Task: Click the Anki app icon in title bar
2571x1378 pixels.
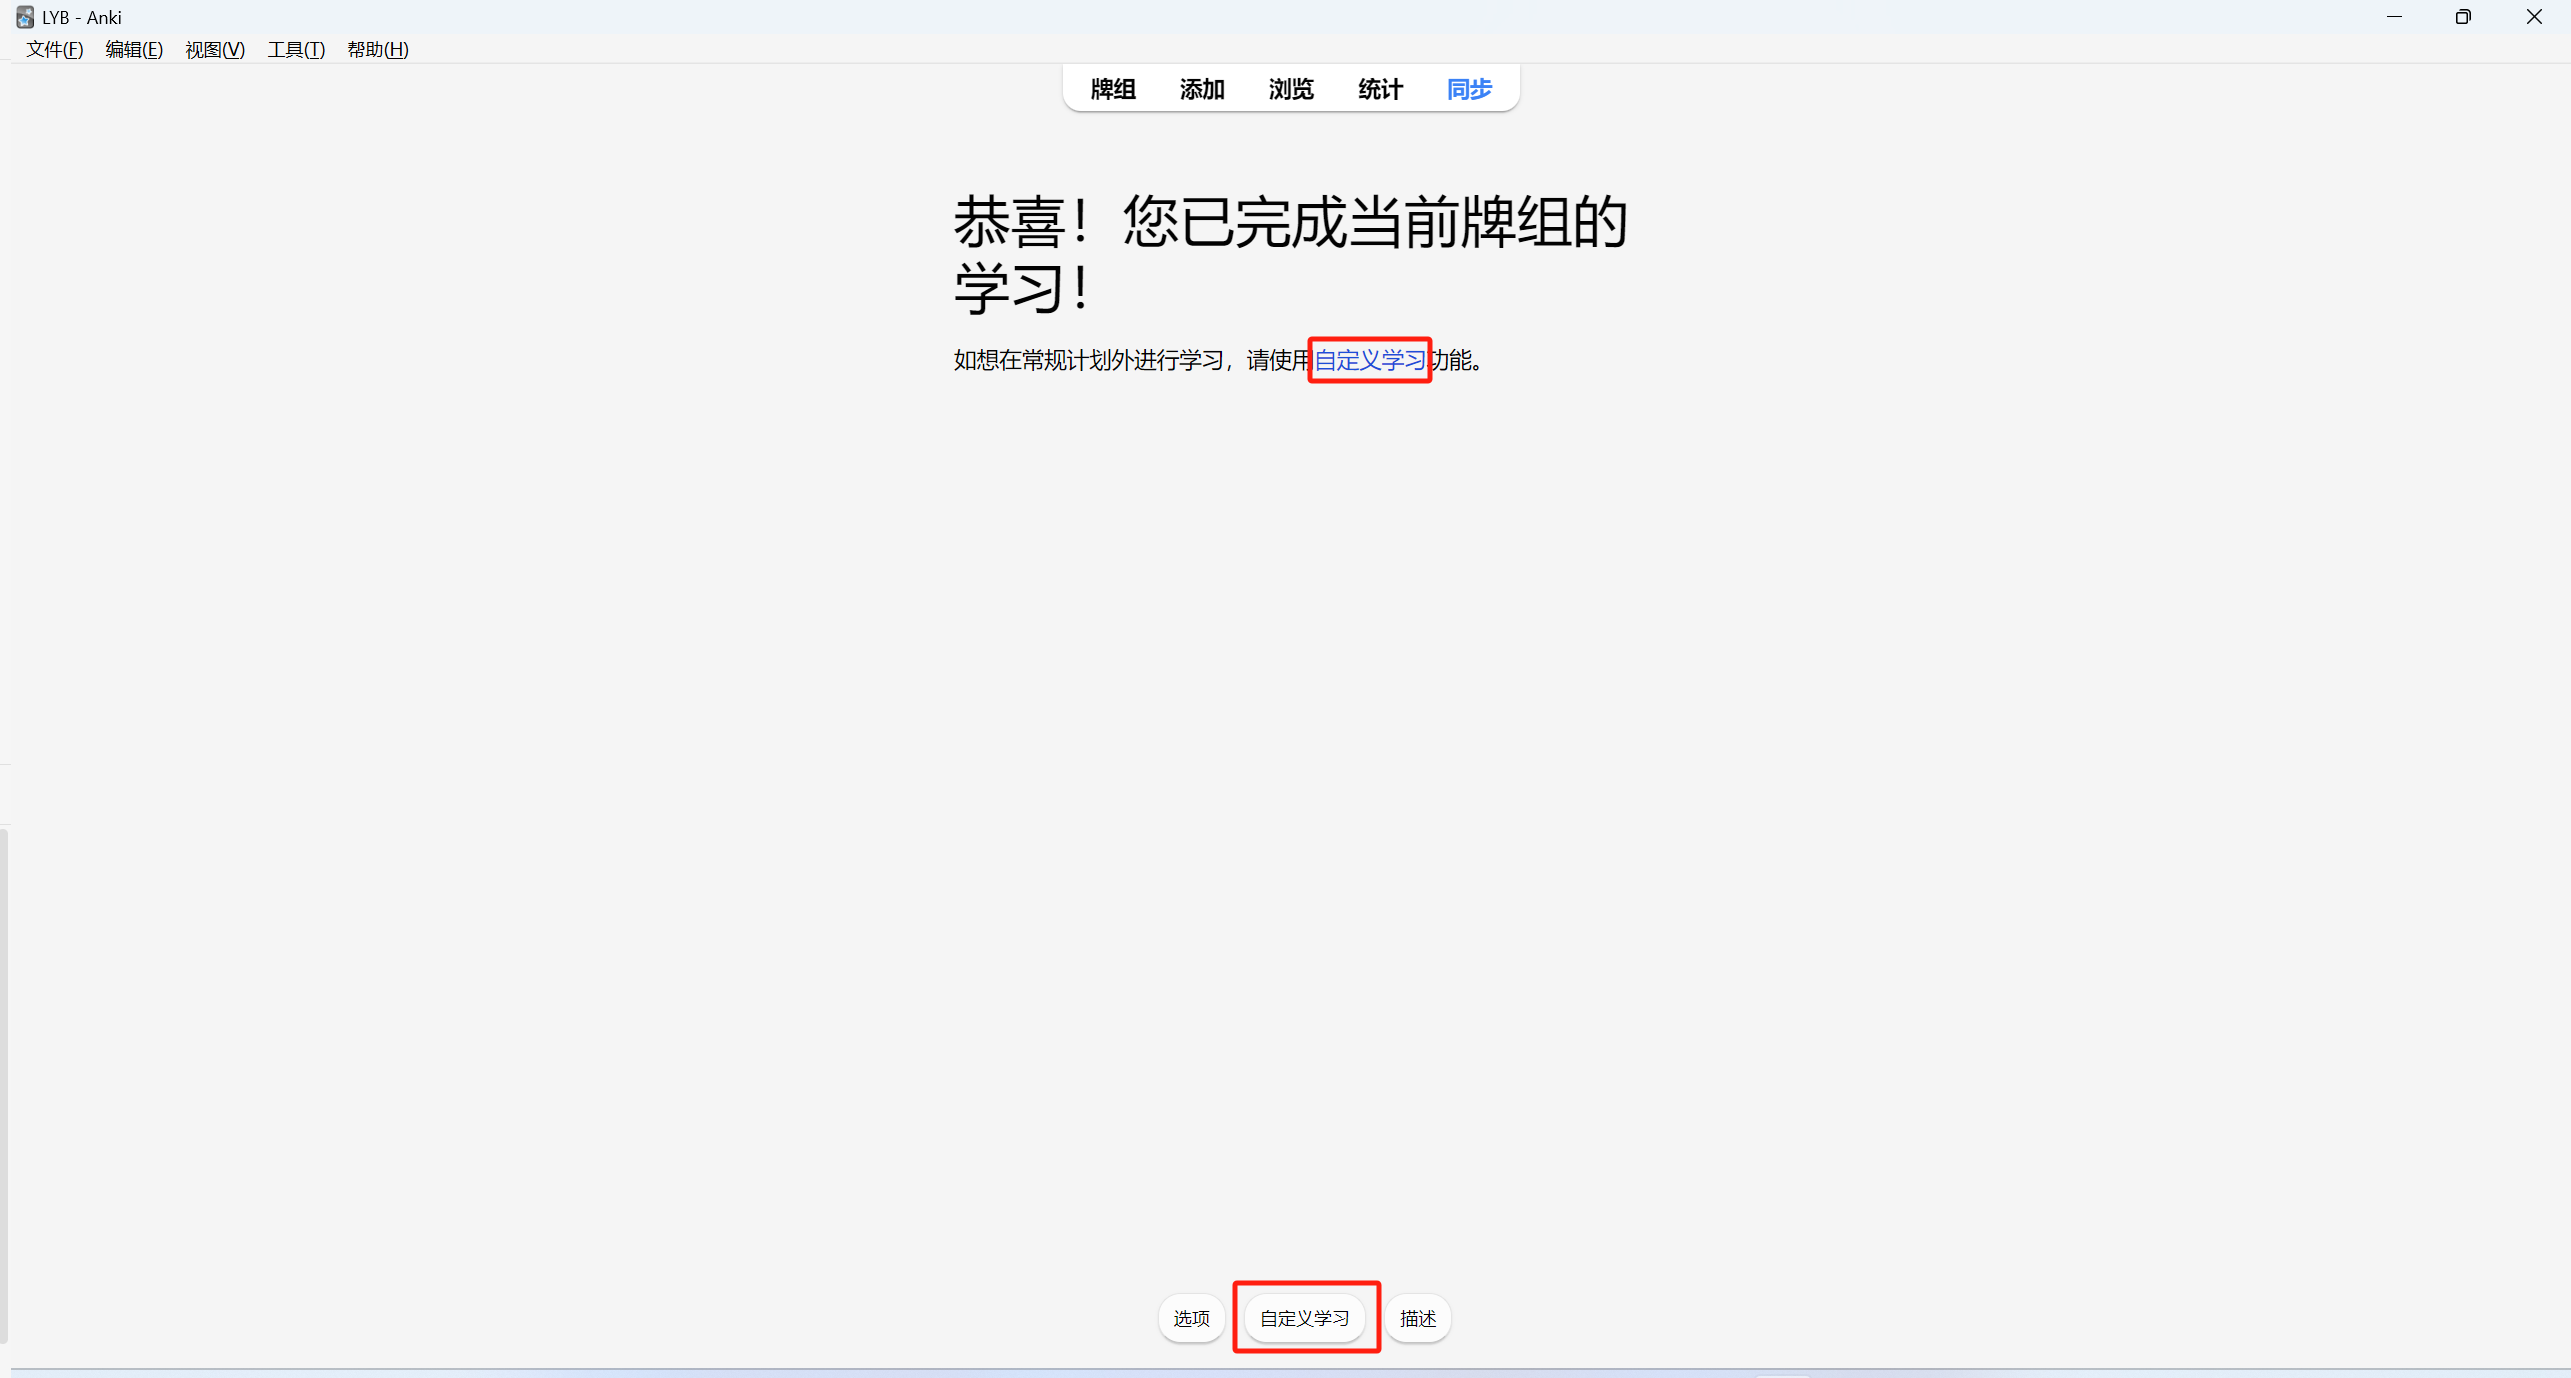Action: [x=25, y=17]
